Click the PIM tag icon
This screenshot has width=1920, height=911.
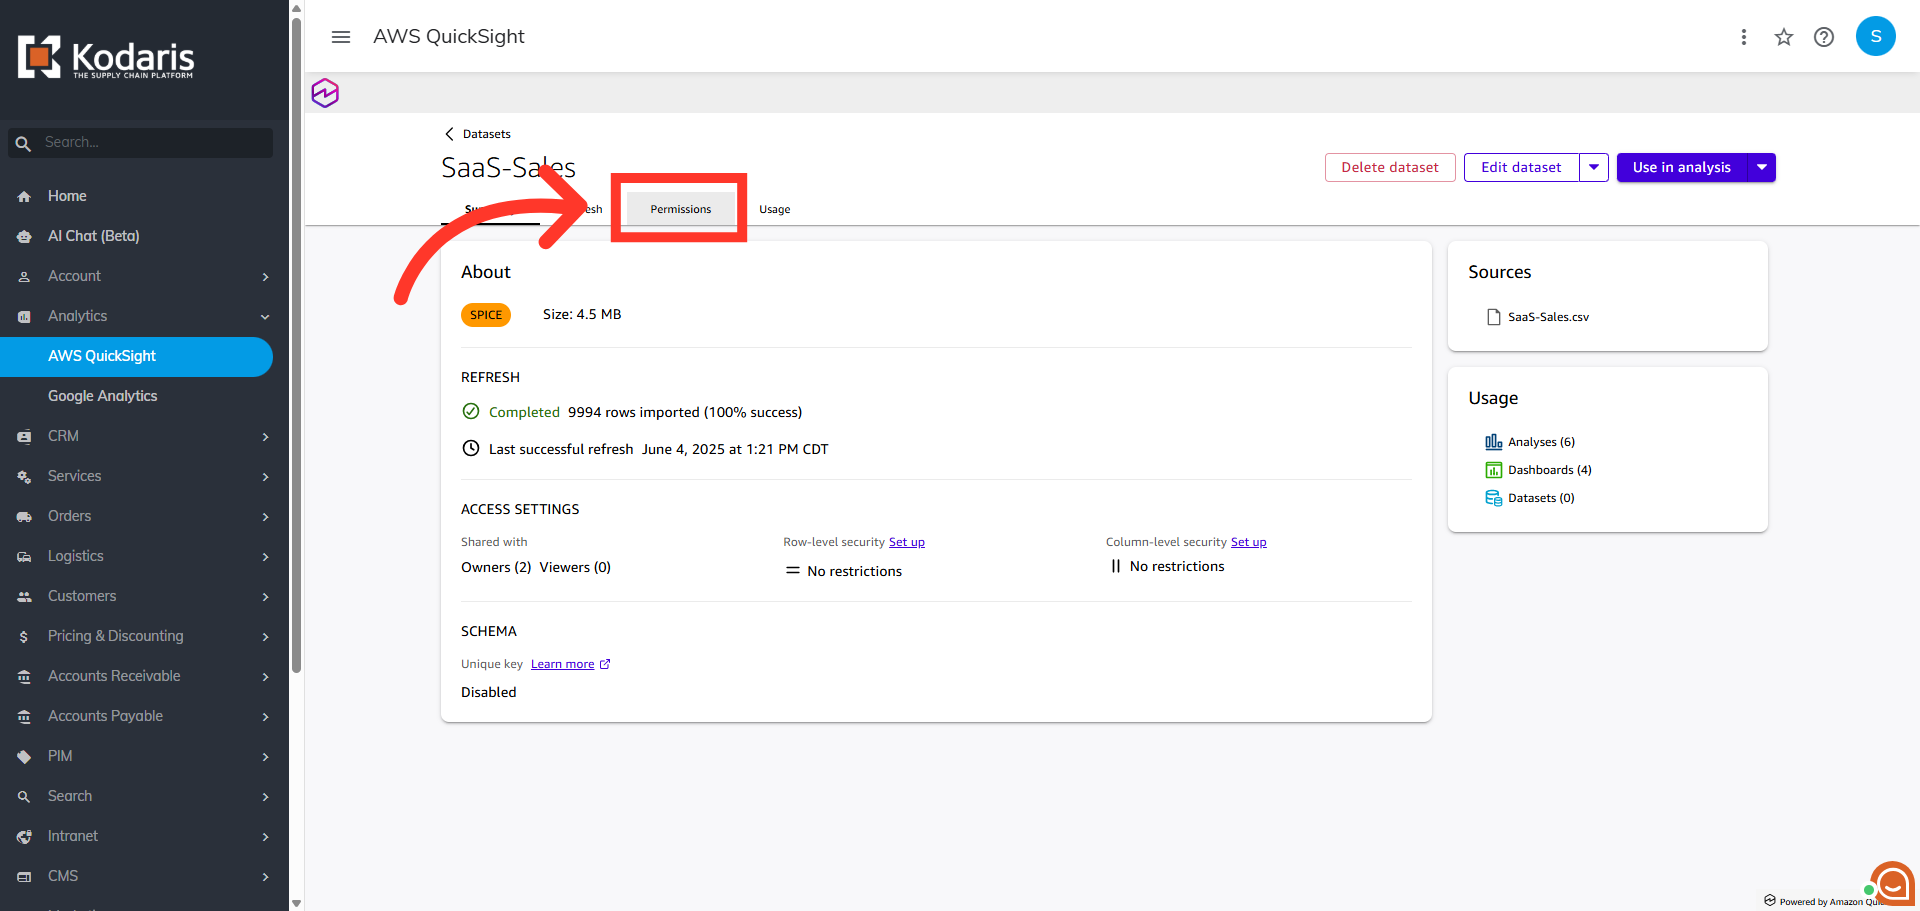pyautogui.click(x=24, y=757)
